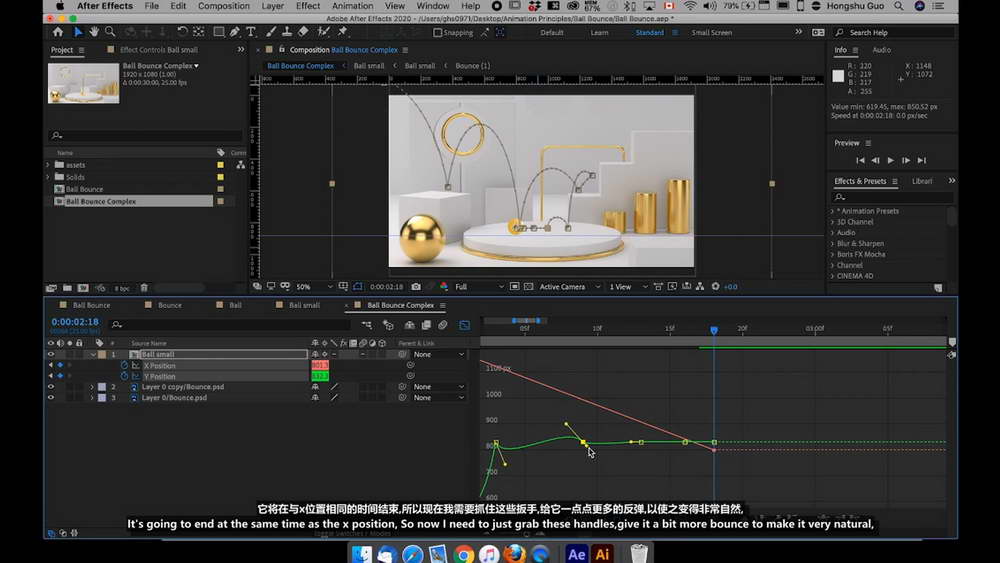This screenshot has height=563, width=1000.
Task: Switch to Effect Controls Ball small tab
Action: tap(158, 50)
